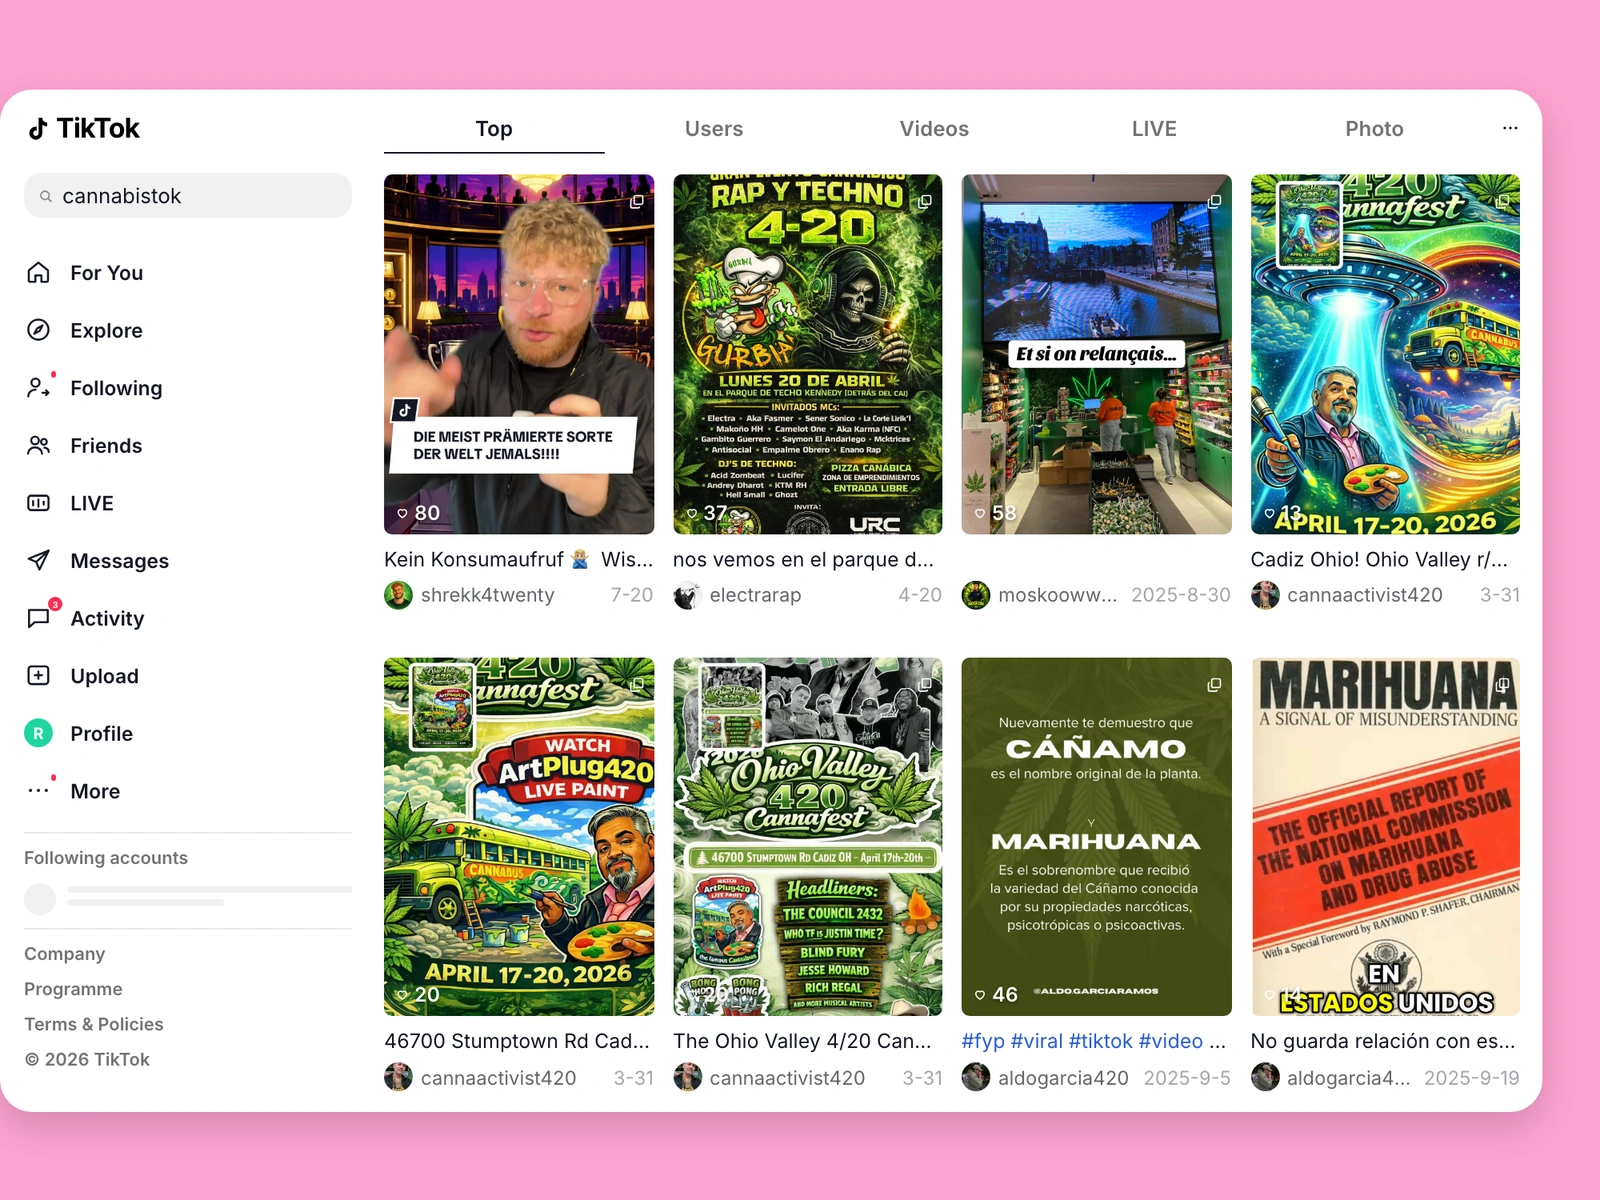The height and width of the screenshot is (1200, 1600).
Task: Click the TikTok logo
Action: point(84,128)
